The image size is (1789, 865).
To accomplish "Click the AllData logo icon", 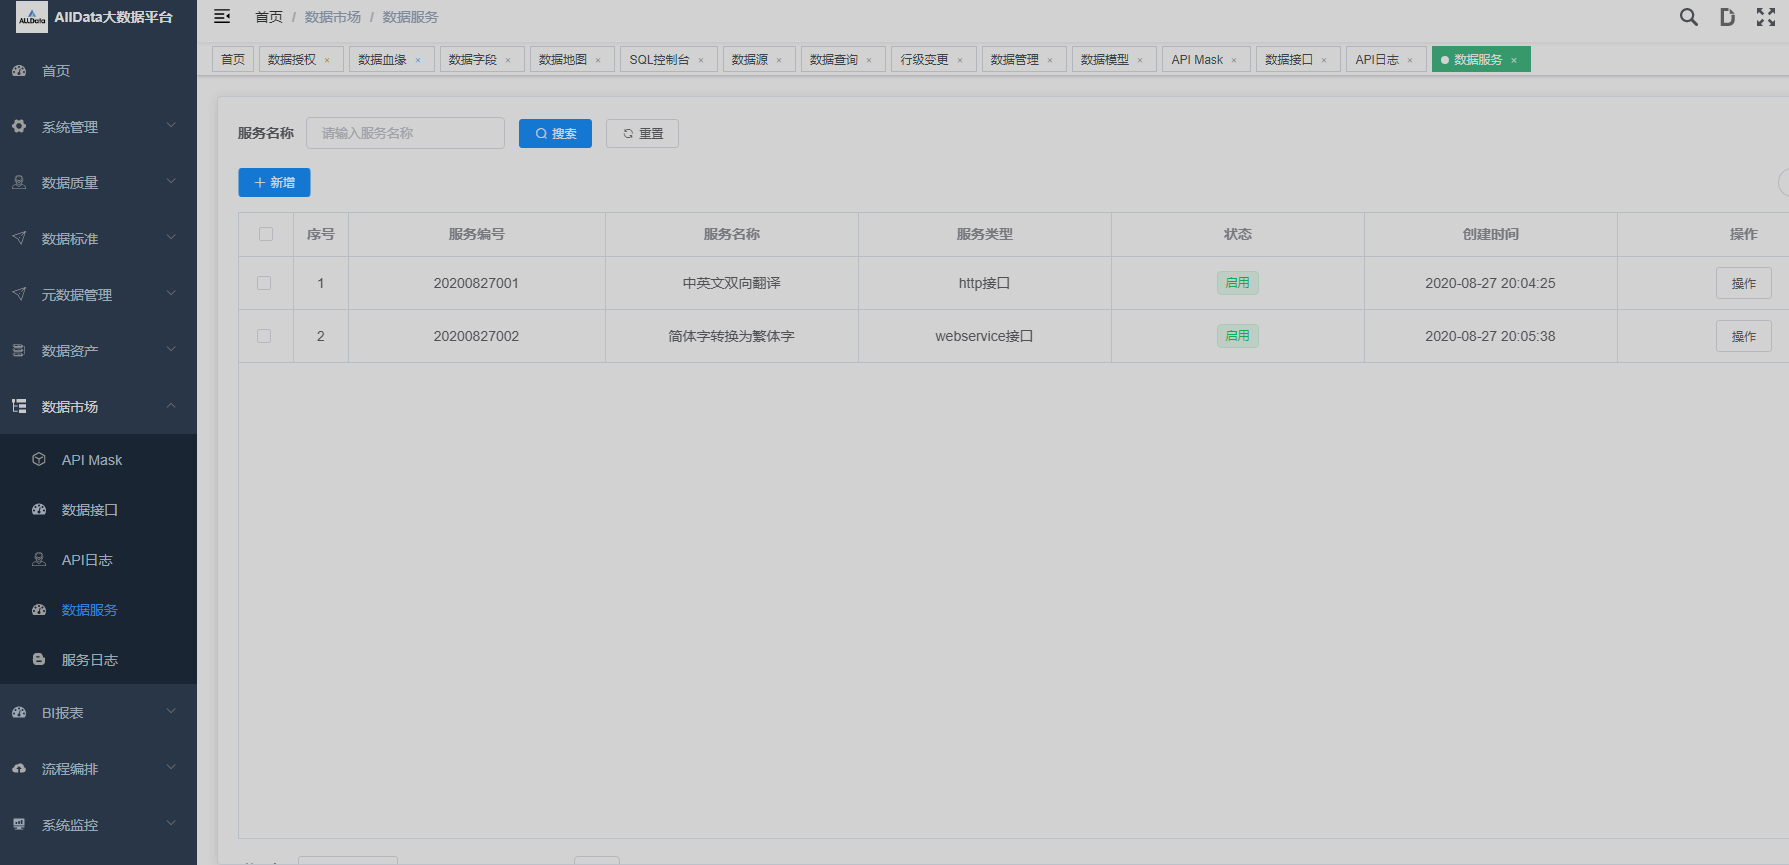I will pyautogui.click(x=31, y=17).
